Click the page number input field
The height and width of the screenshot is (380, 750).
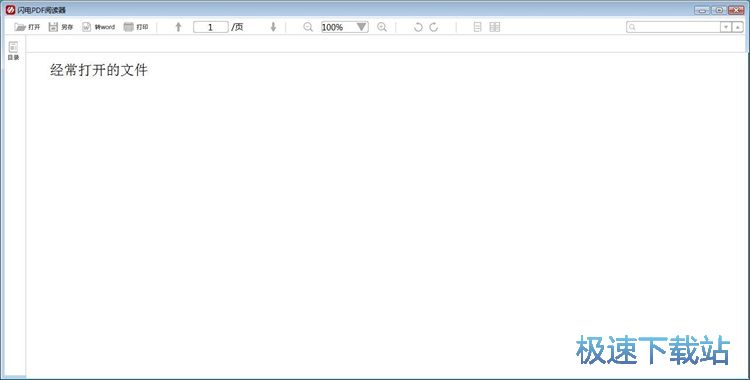pos(210,27)
